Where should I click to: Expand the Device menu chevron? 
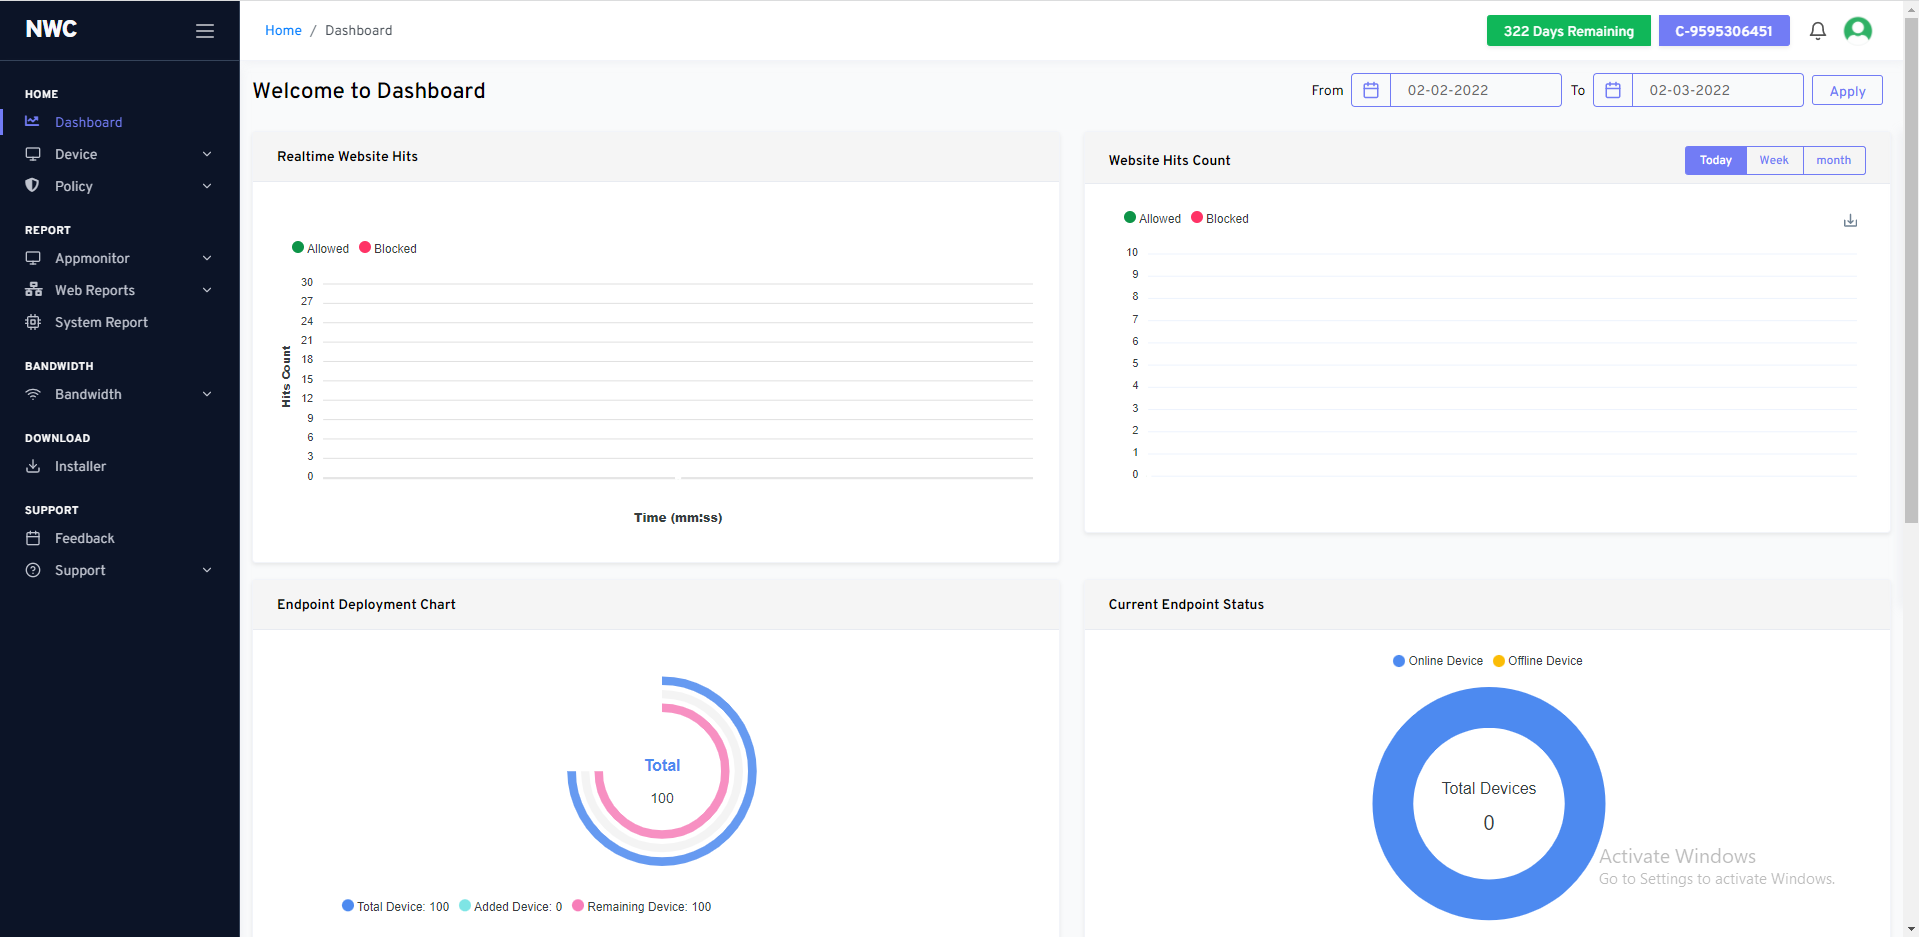point(207,154)
